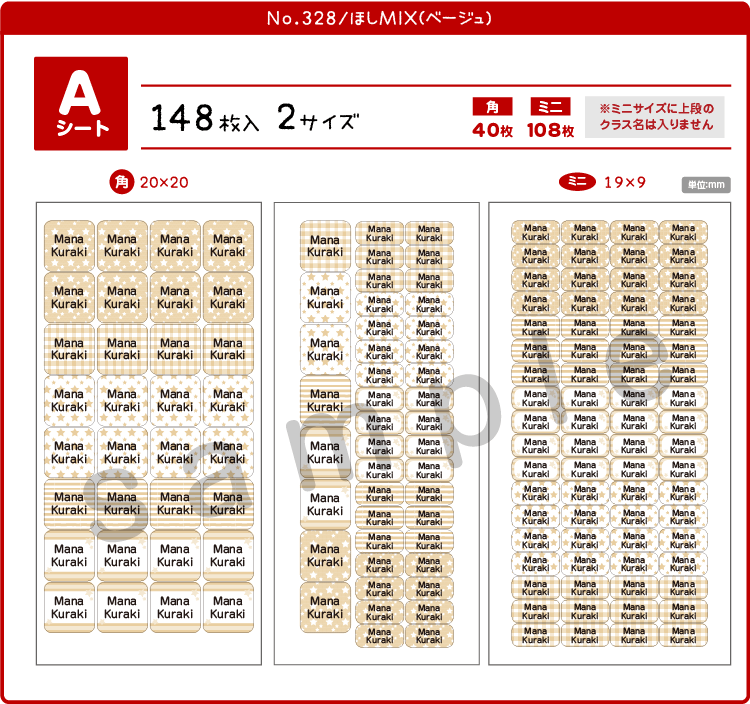Select the 108枚 count
The image size is (750, 704).
tap(550, 130)
